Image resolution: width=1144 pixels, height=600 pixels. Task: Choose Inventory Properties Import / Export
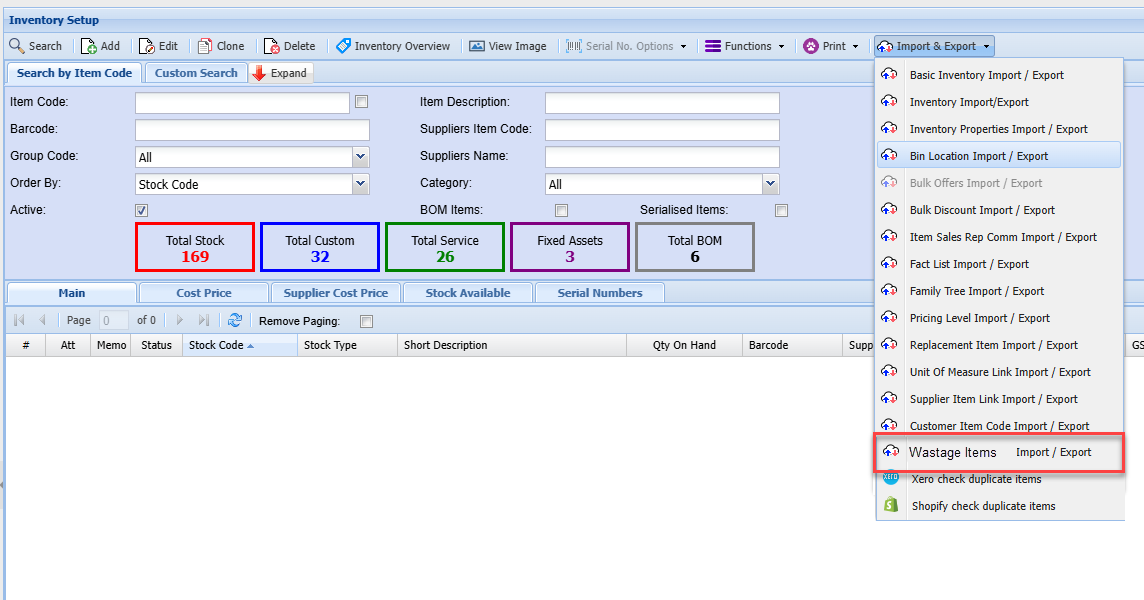coord(999,129)
